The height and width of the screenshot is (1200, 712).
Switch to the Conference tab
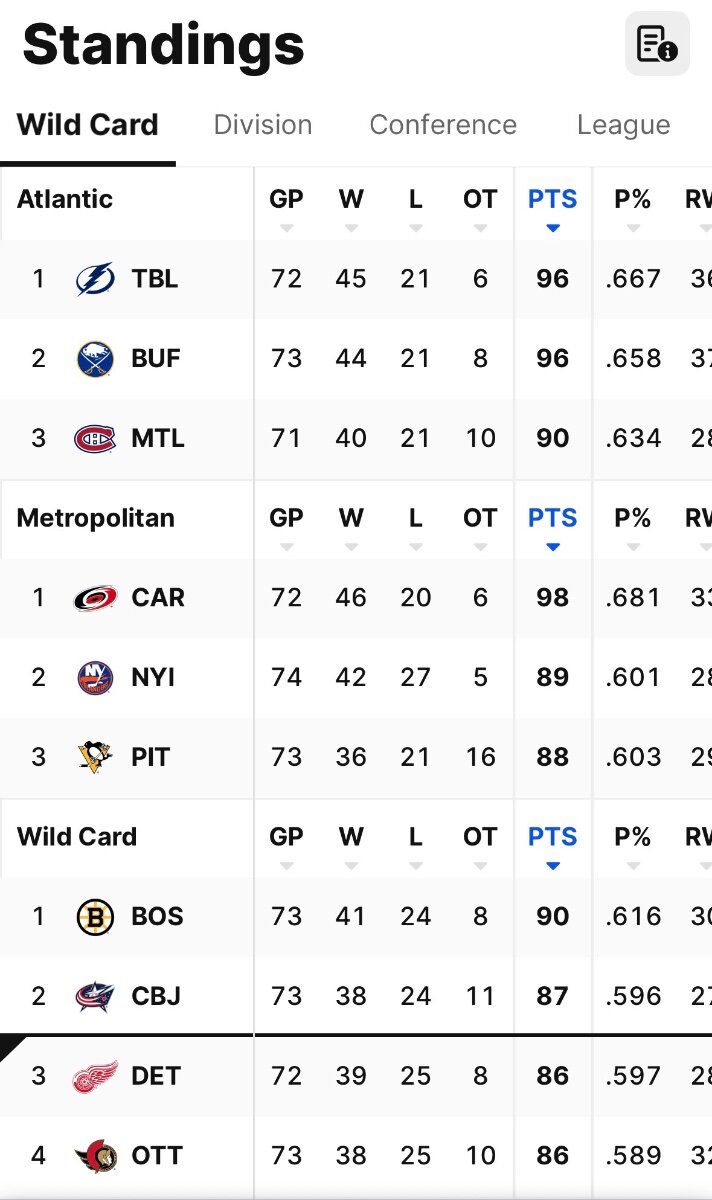443,125
